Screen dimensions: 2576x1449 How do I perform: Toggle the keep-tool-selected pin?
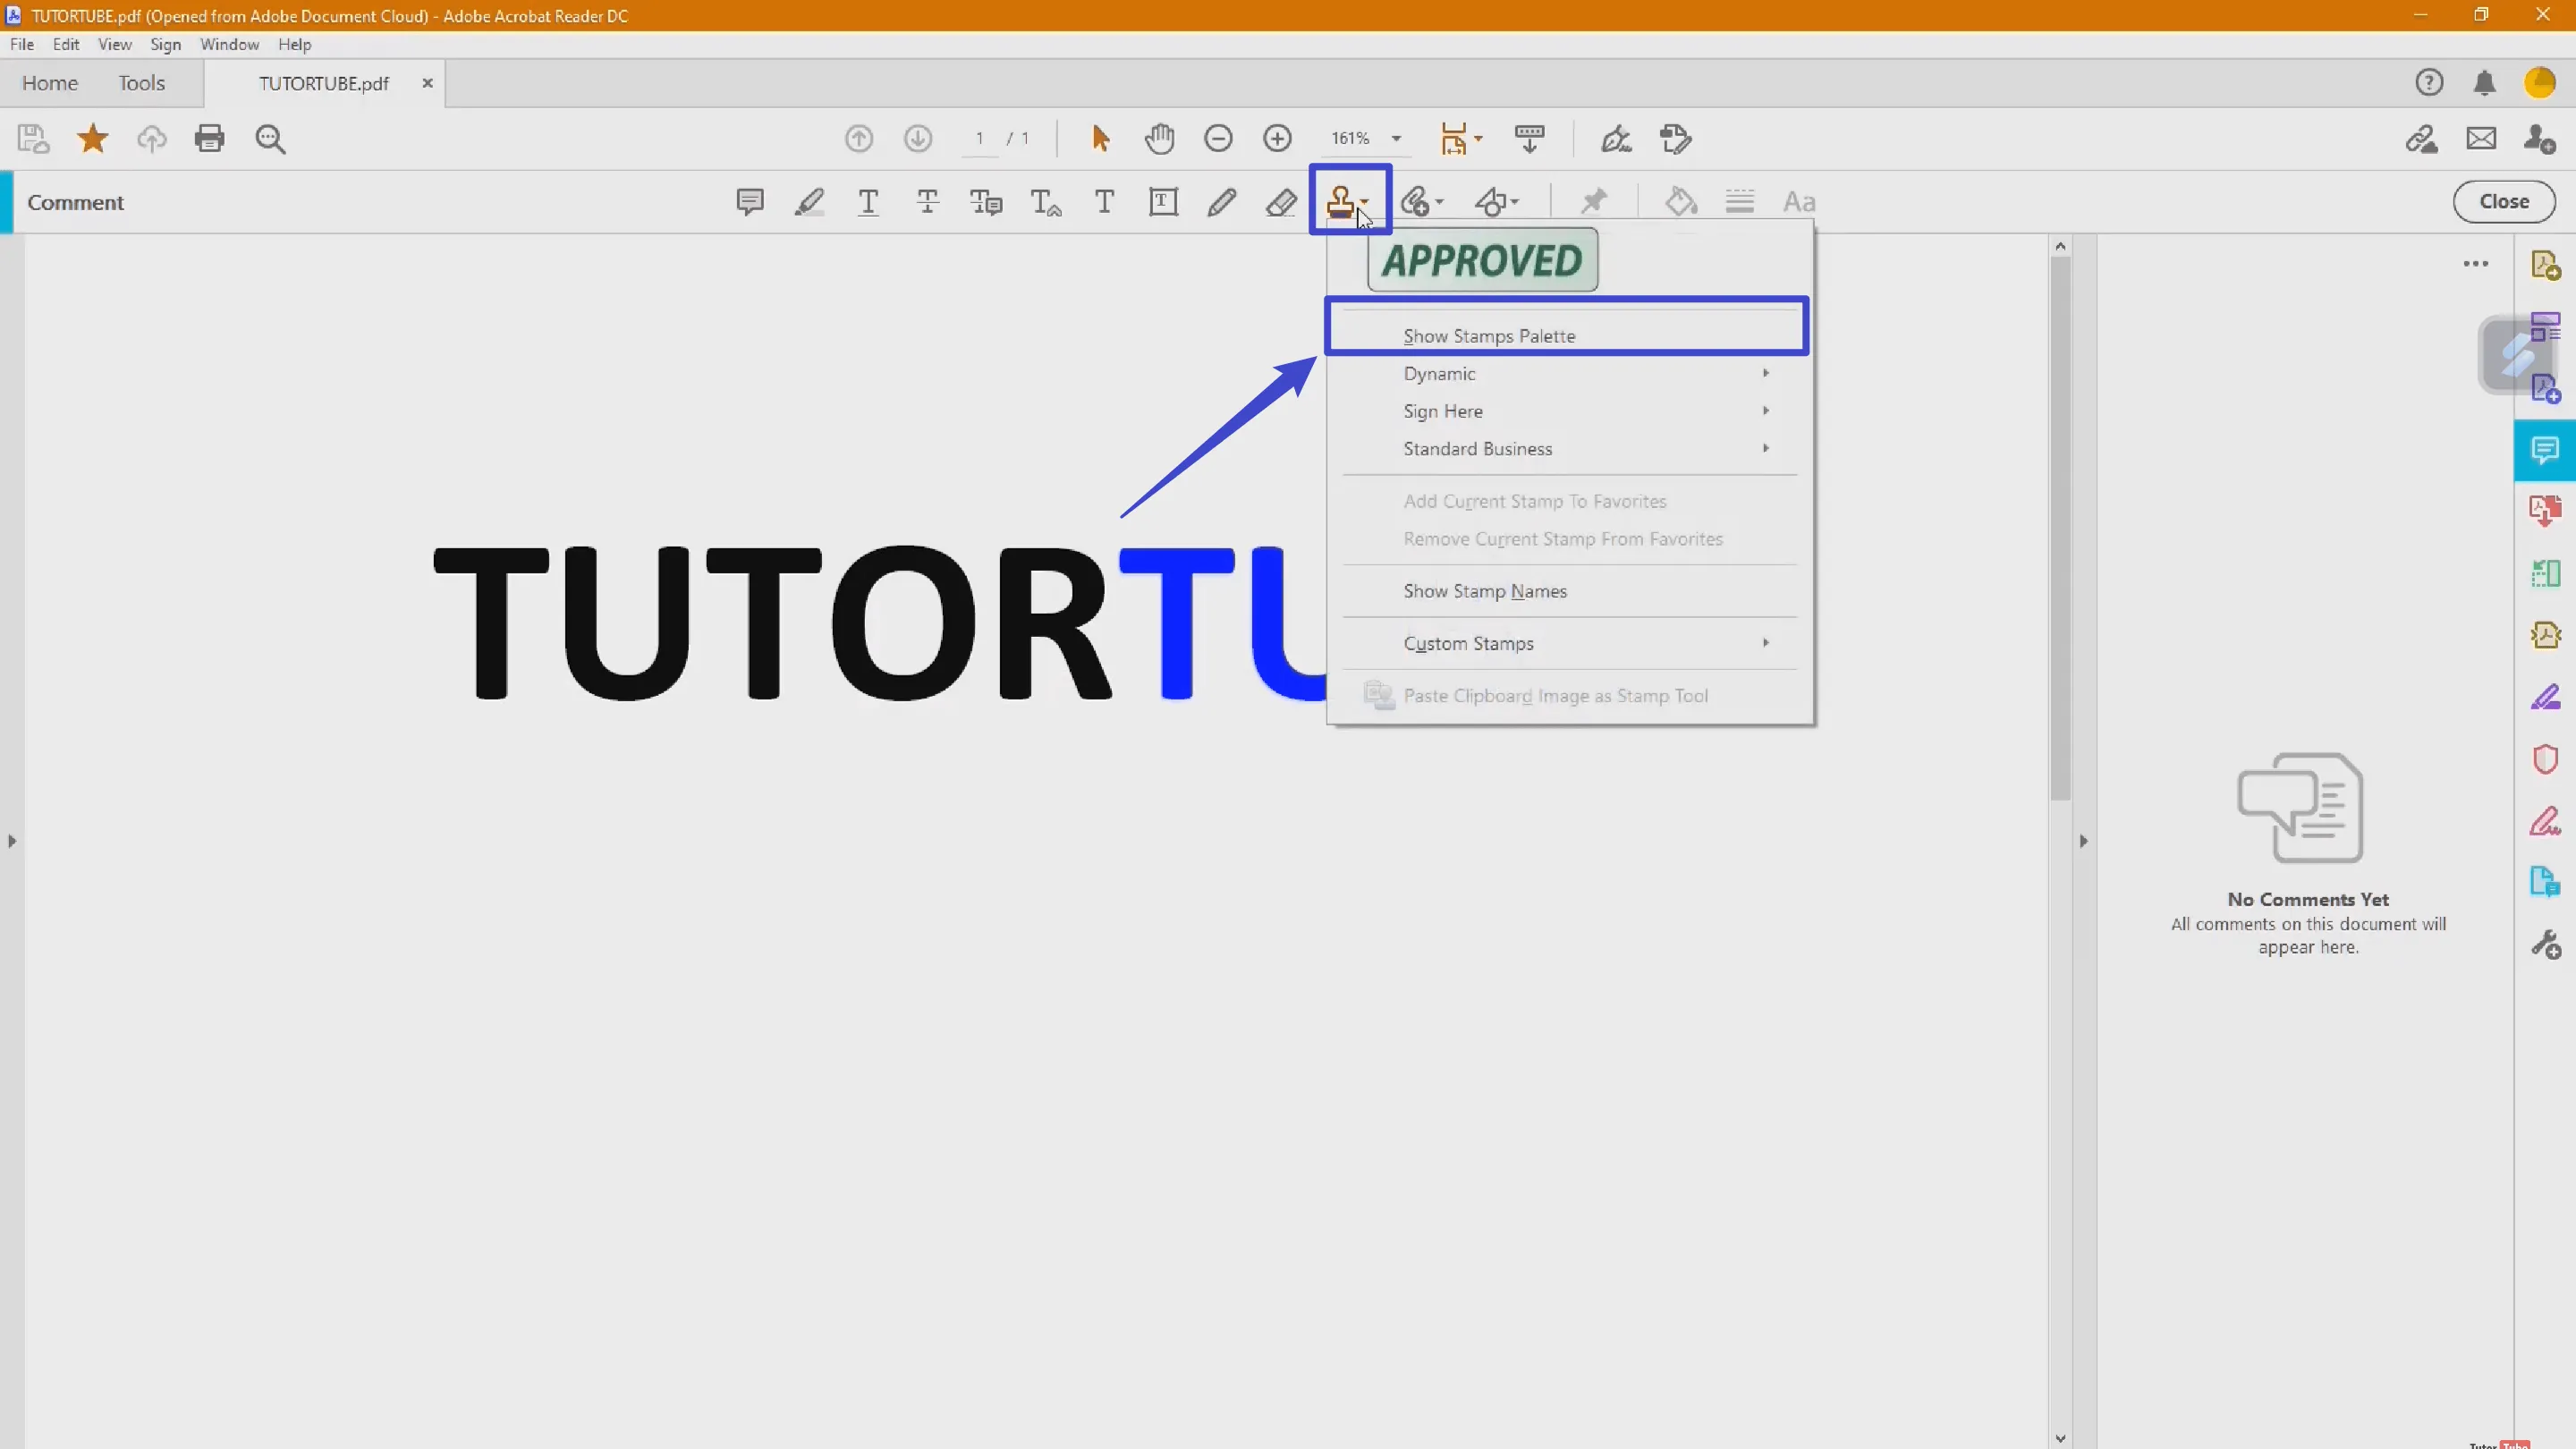coord(1594,201)
